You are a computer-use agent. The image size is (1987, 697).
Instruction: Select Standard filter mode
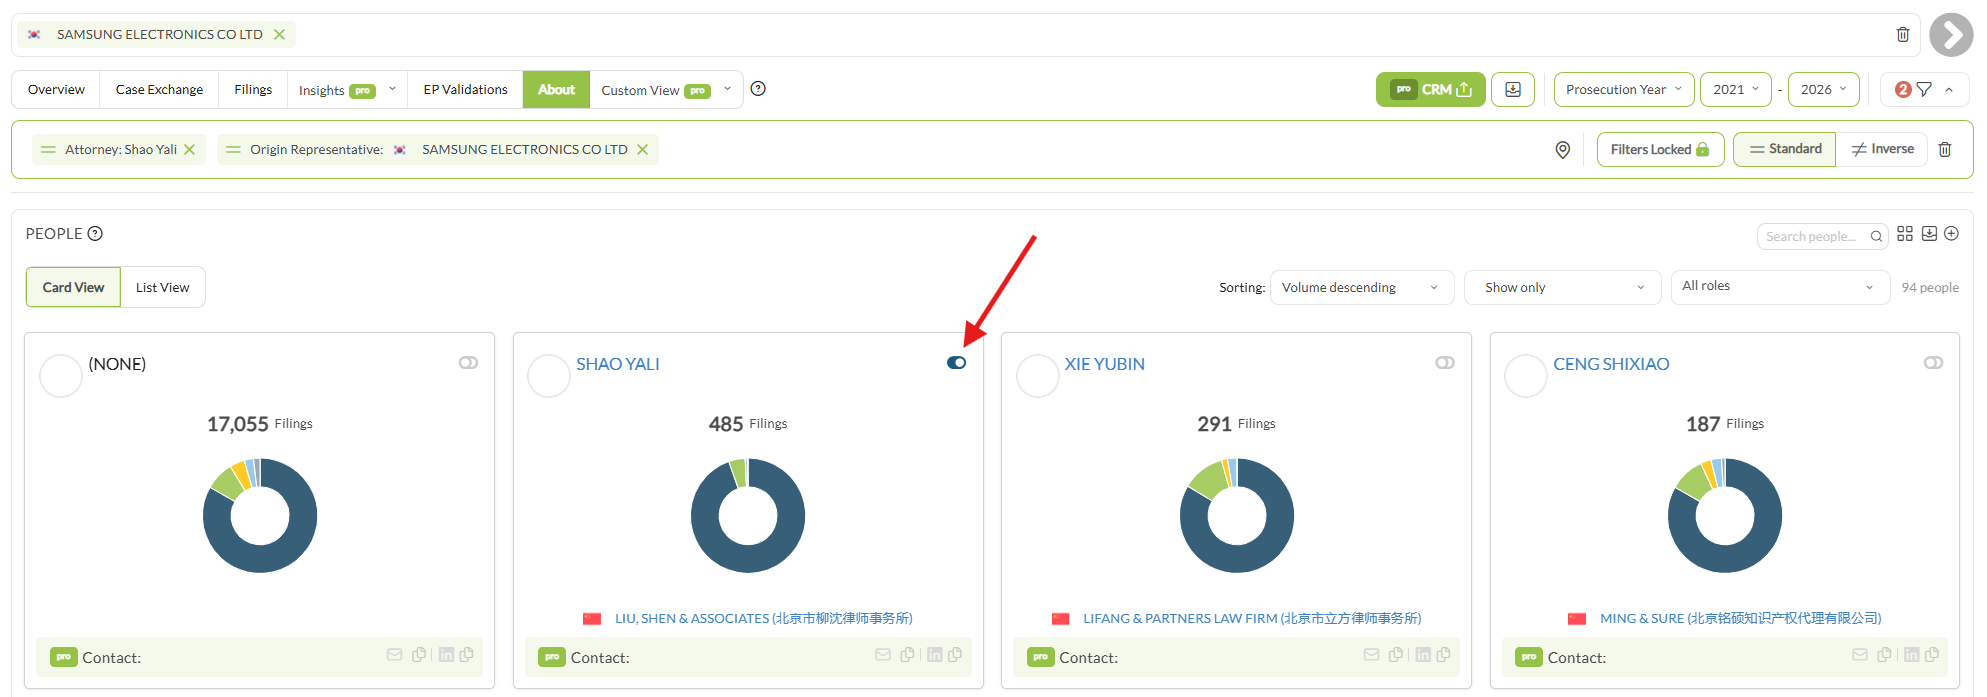tap(1785, 149)
